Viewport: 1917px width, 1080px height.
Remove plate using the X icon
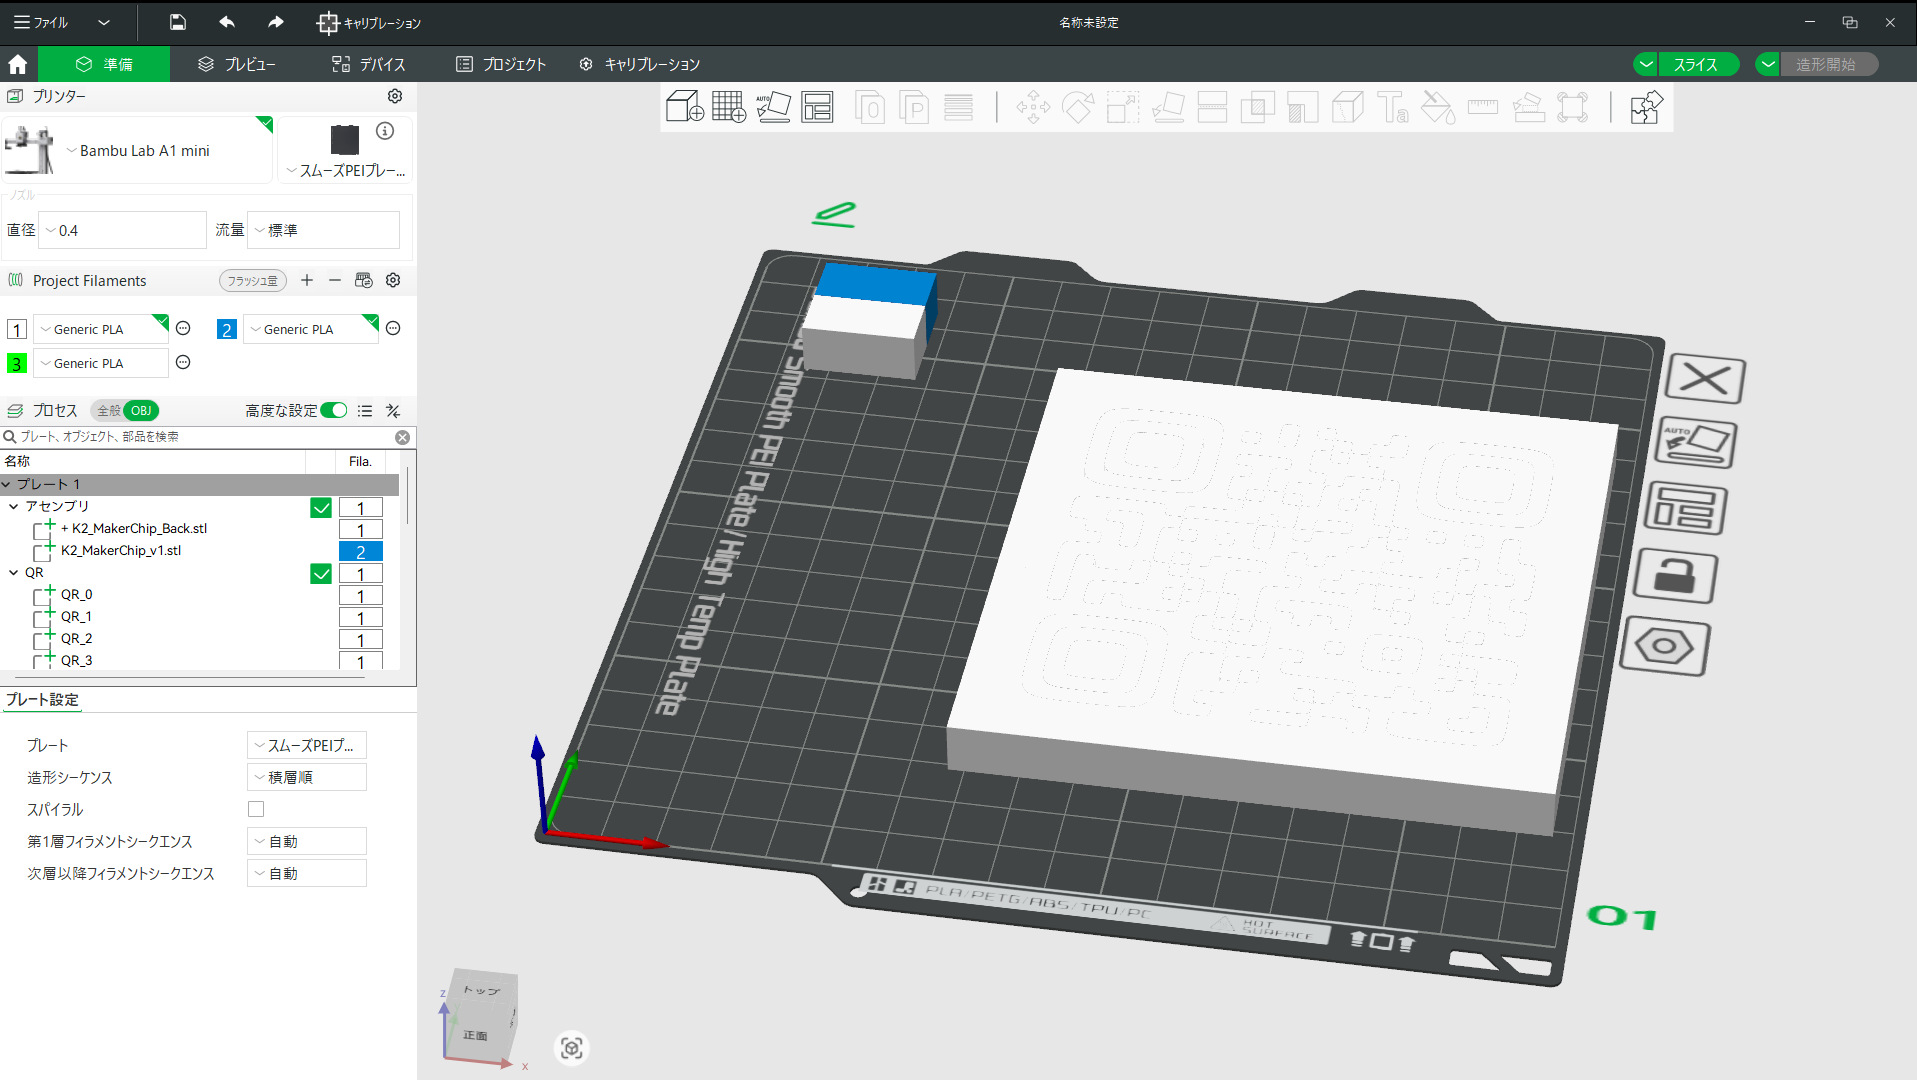point(1705,379)
